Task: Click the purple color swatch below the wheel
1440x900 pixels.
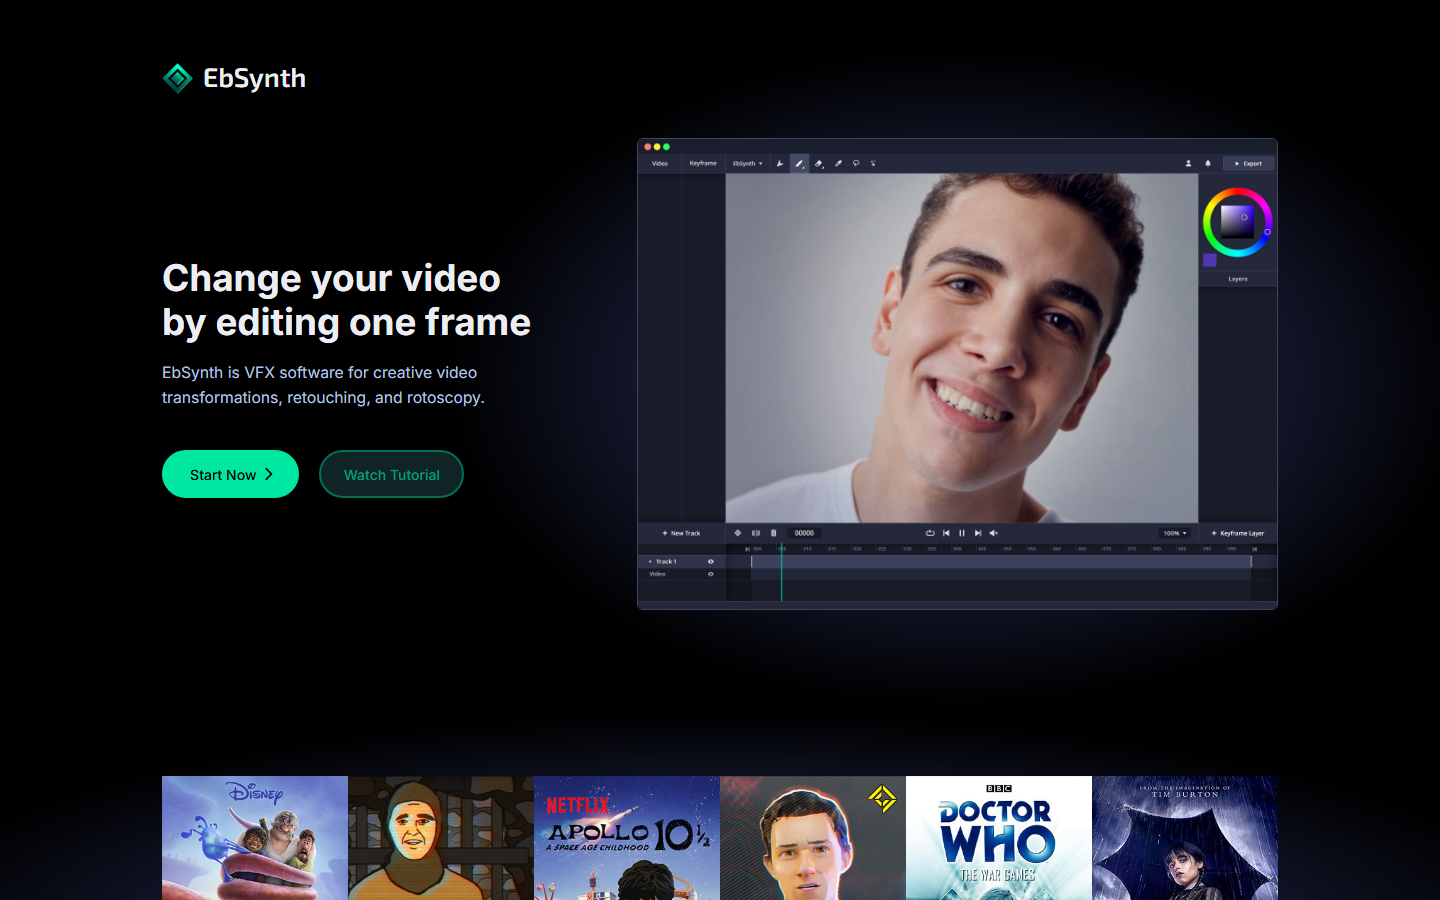Action: click(x=1210, y=260)
